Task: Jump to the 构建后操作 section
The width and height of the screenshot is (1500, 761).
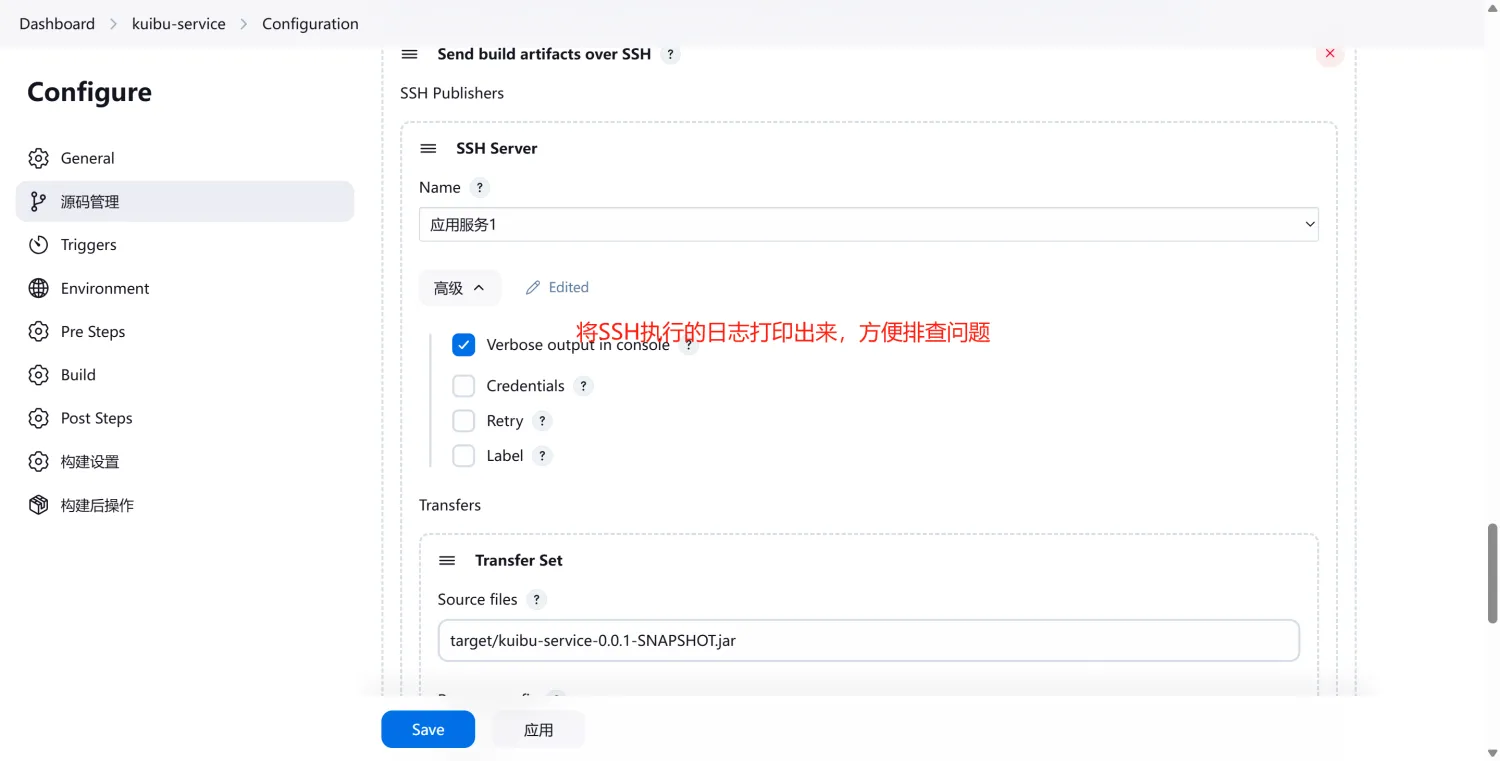Action: pyautogui.click(x=96, y=505)
